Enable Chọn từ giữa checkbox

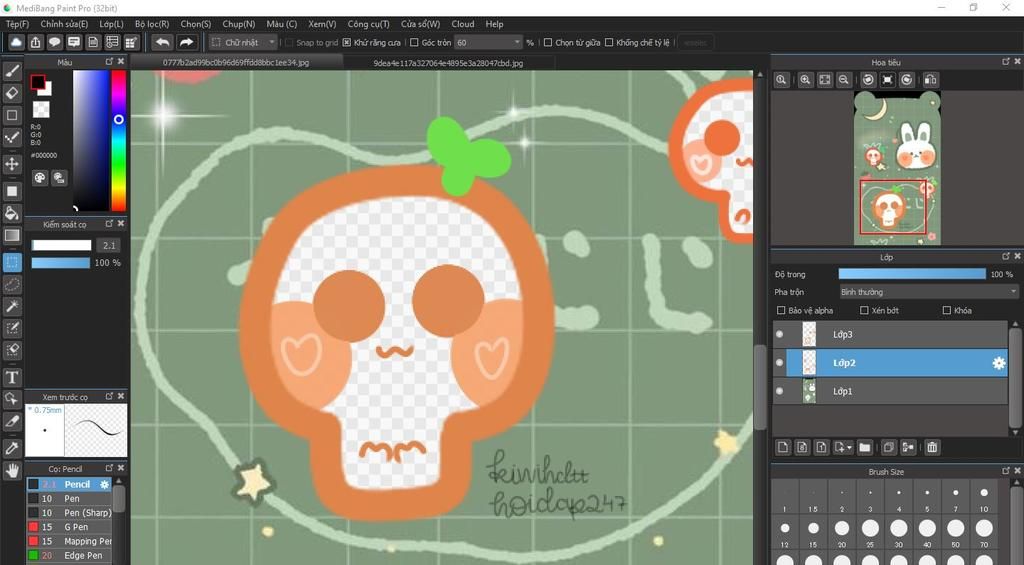pos(548,42)
